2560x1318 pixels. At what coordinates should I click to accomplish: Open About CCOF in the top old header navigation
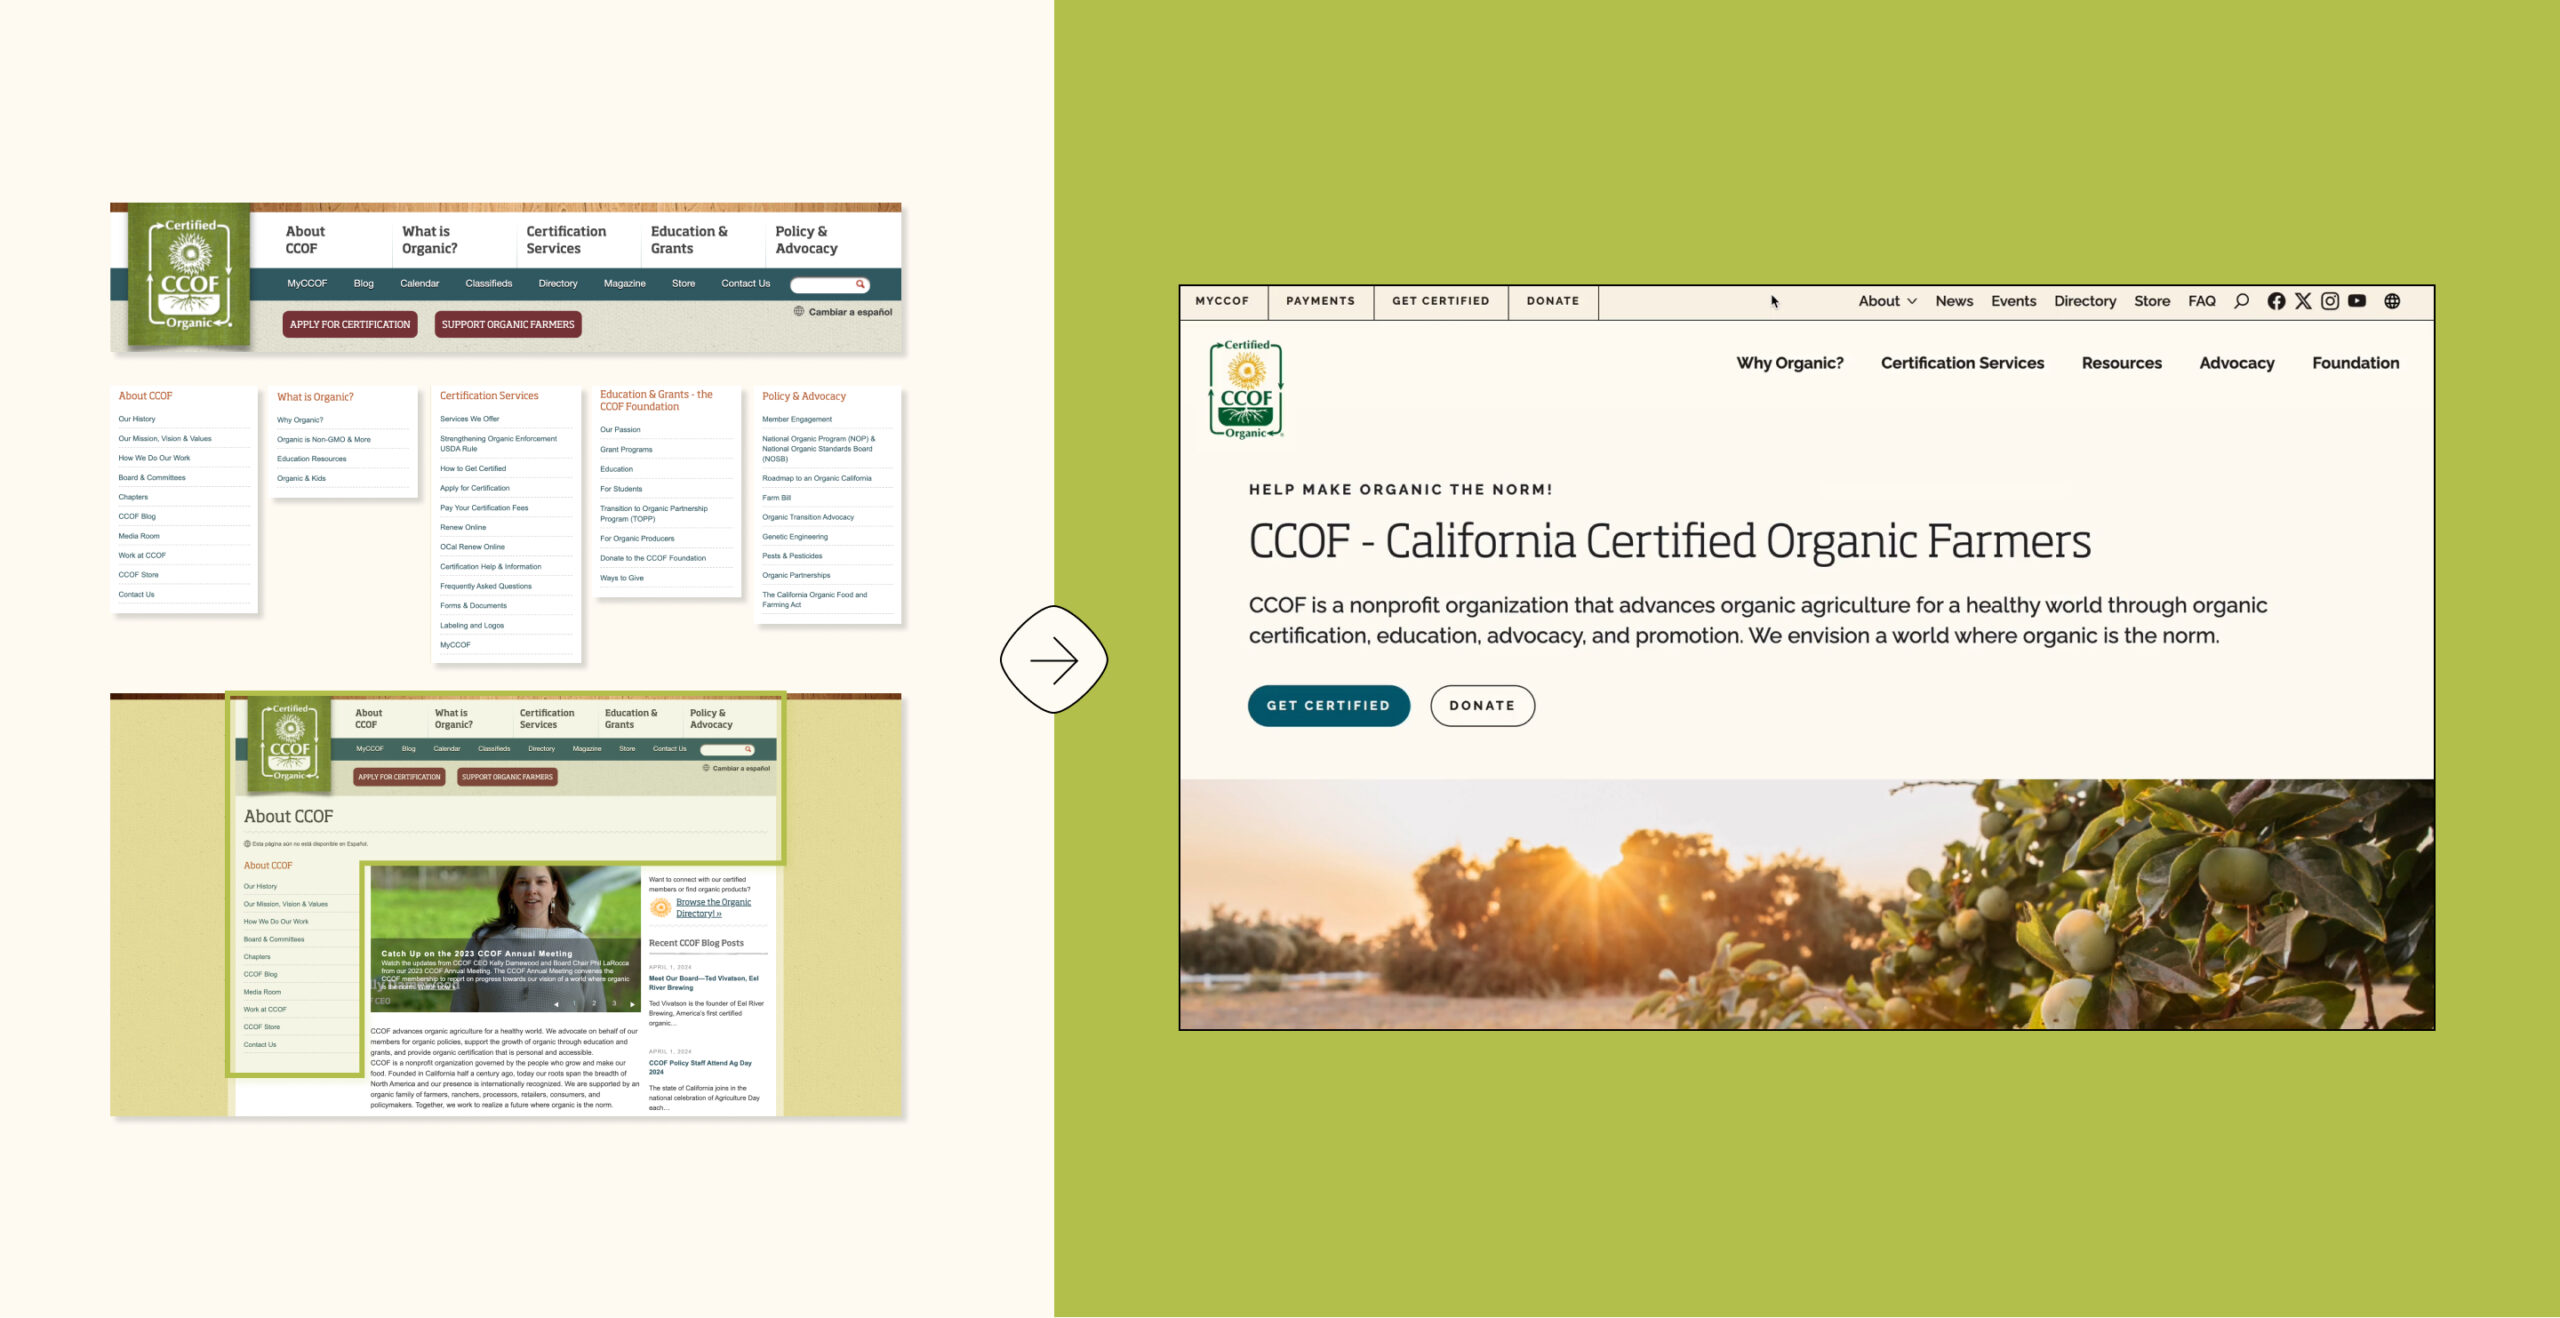coord(305,240)
